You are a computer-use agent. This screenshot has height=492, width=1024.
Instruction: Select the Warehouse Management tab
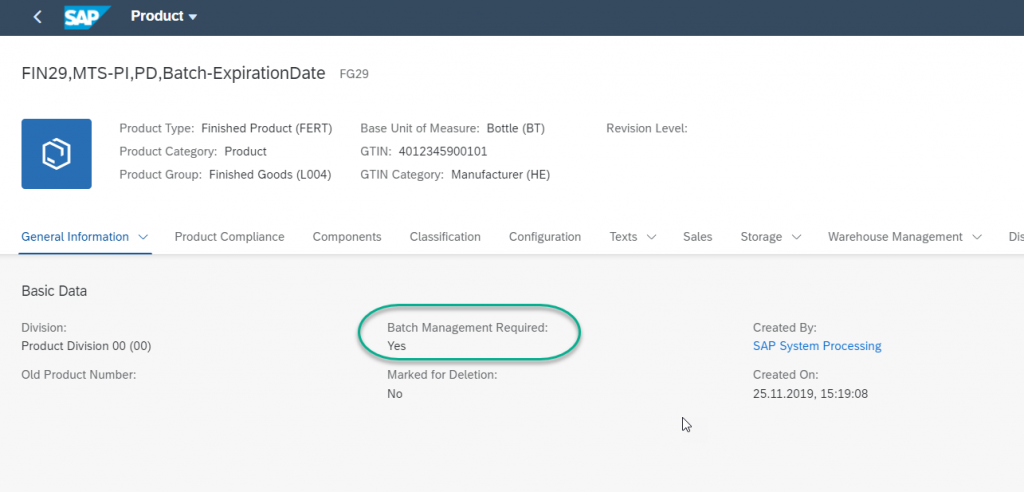(x=895, y=237)
